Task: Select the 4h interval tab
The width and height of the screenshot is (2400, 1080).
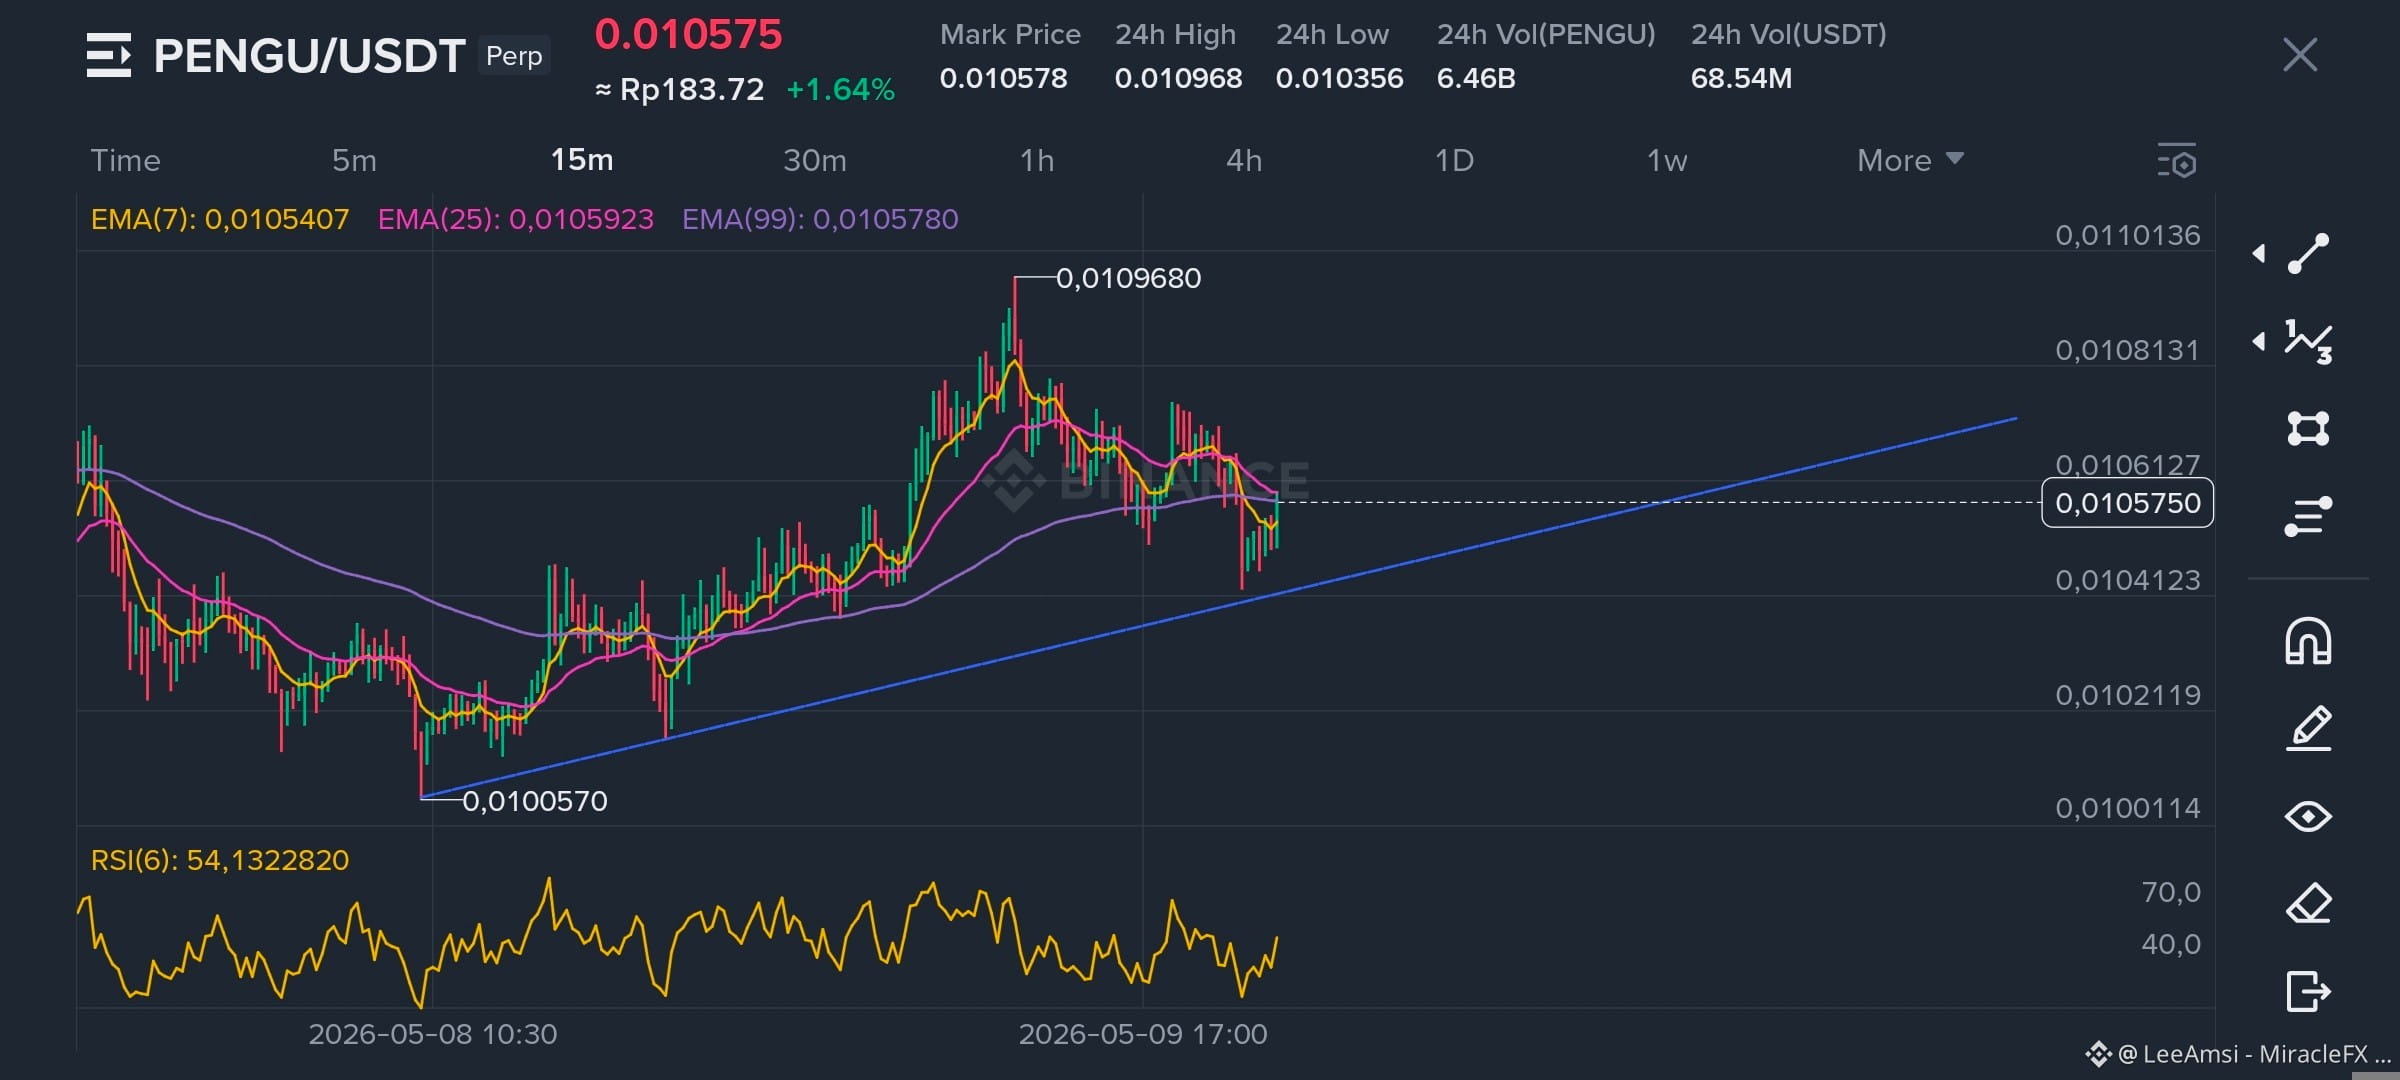Action: pyautogui.click(x=1244, y=160)
